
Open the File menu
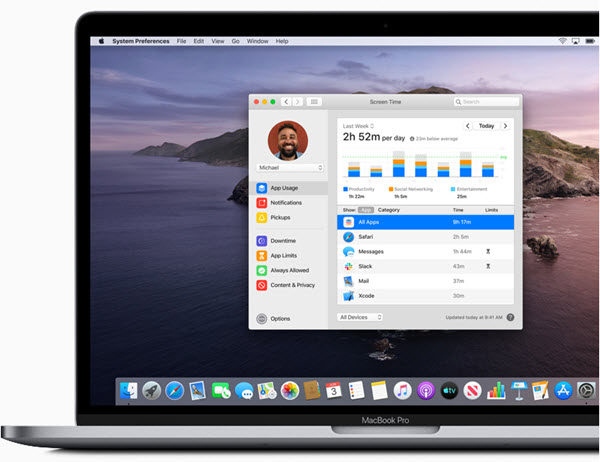coord(181,41)
